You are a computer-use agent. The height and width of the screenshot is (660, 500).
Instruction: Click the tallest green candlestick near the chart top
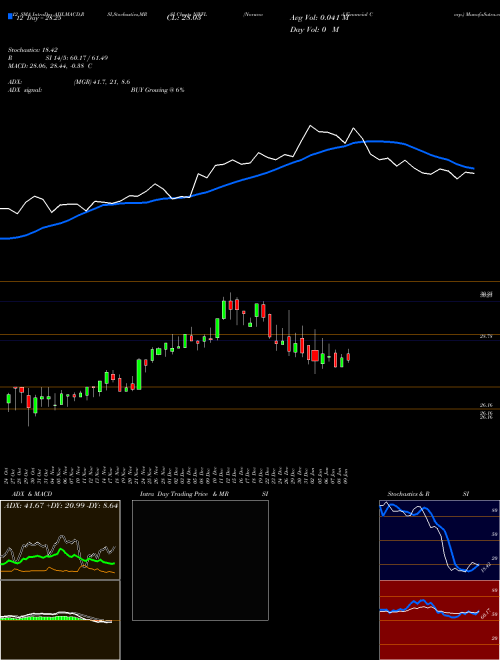click(224, 309)
